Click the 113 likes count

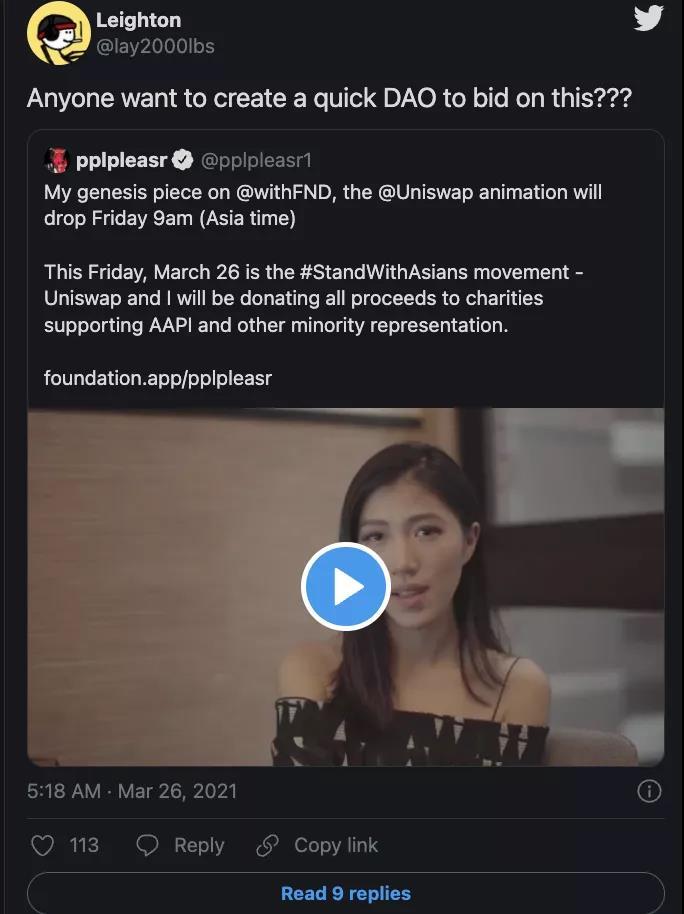click(x=84, y=846)
